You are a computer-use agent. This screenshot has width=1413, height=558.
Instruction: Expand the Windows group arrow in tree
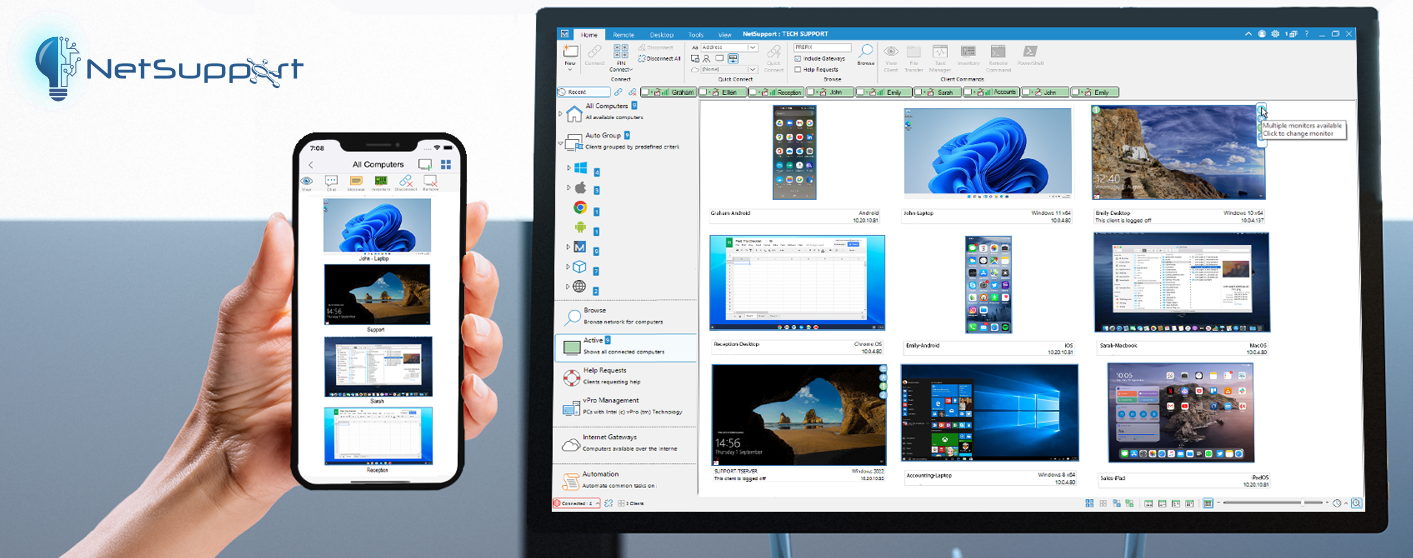click(568, 168)
